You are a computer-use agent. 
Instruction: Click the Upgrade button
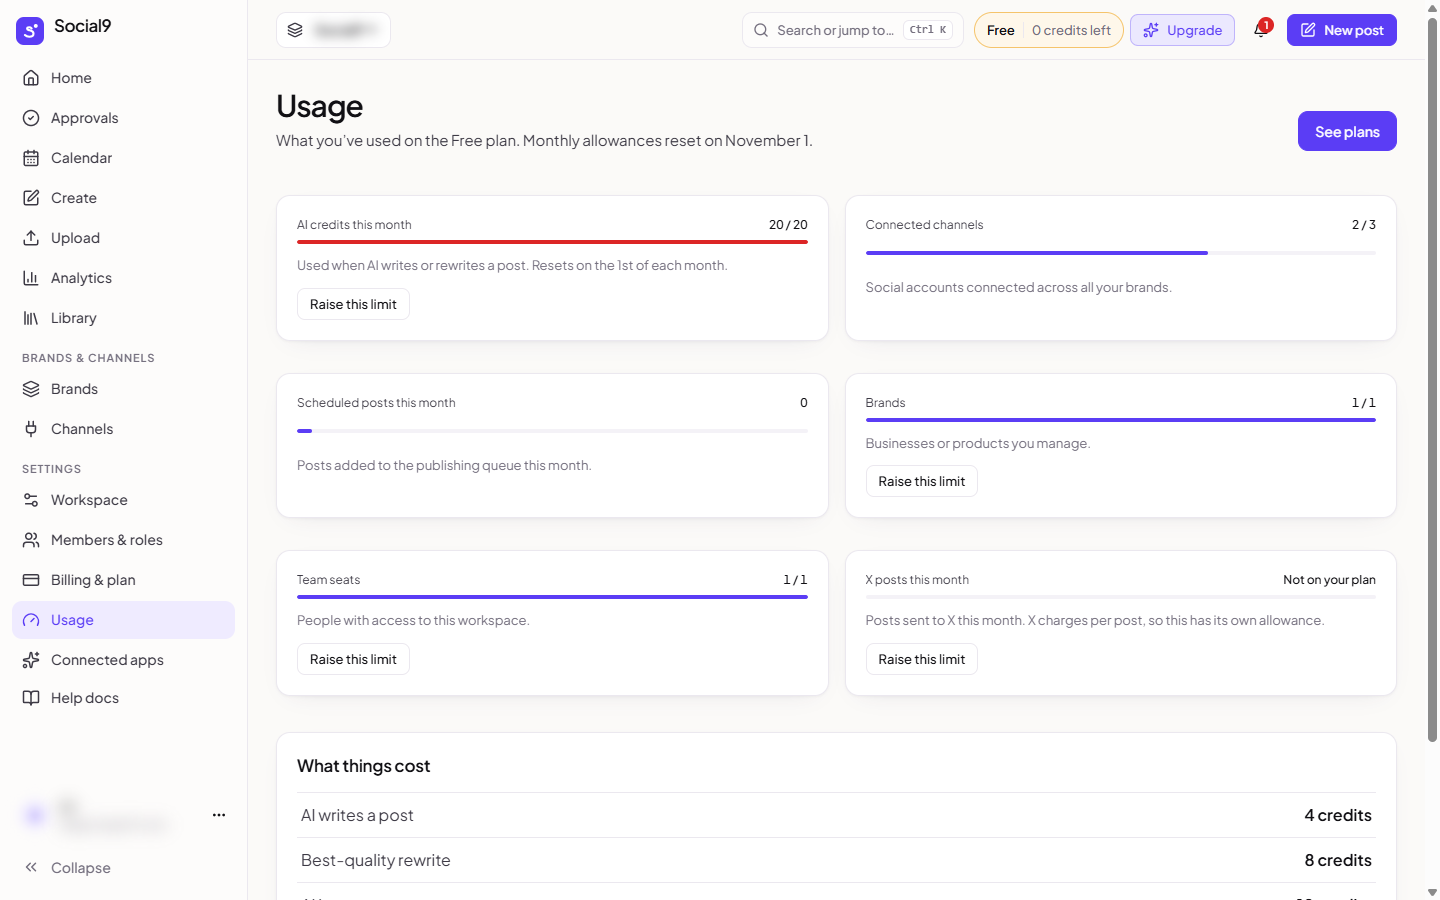tap(1182, 30)
